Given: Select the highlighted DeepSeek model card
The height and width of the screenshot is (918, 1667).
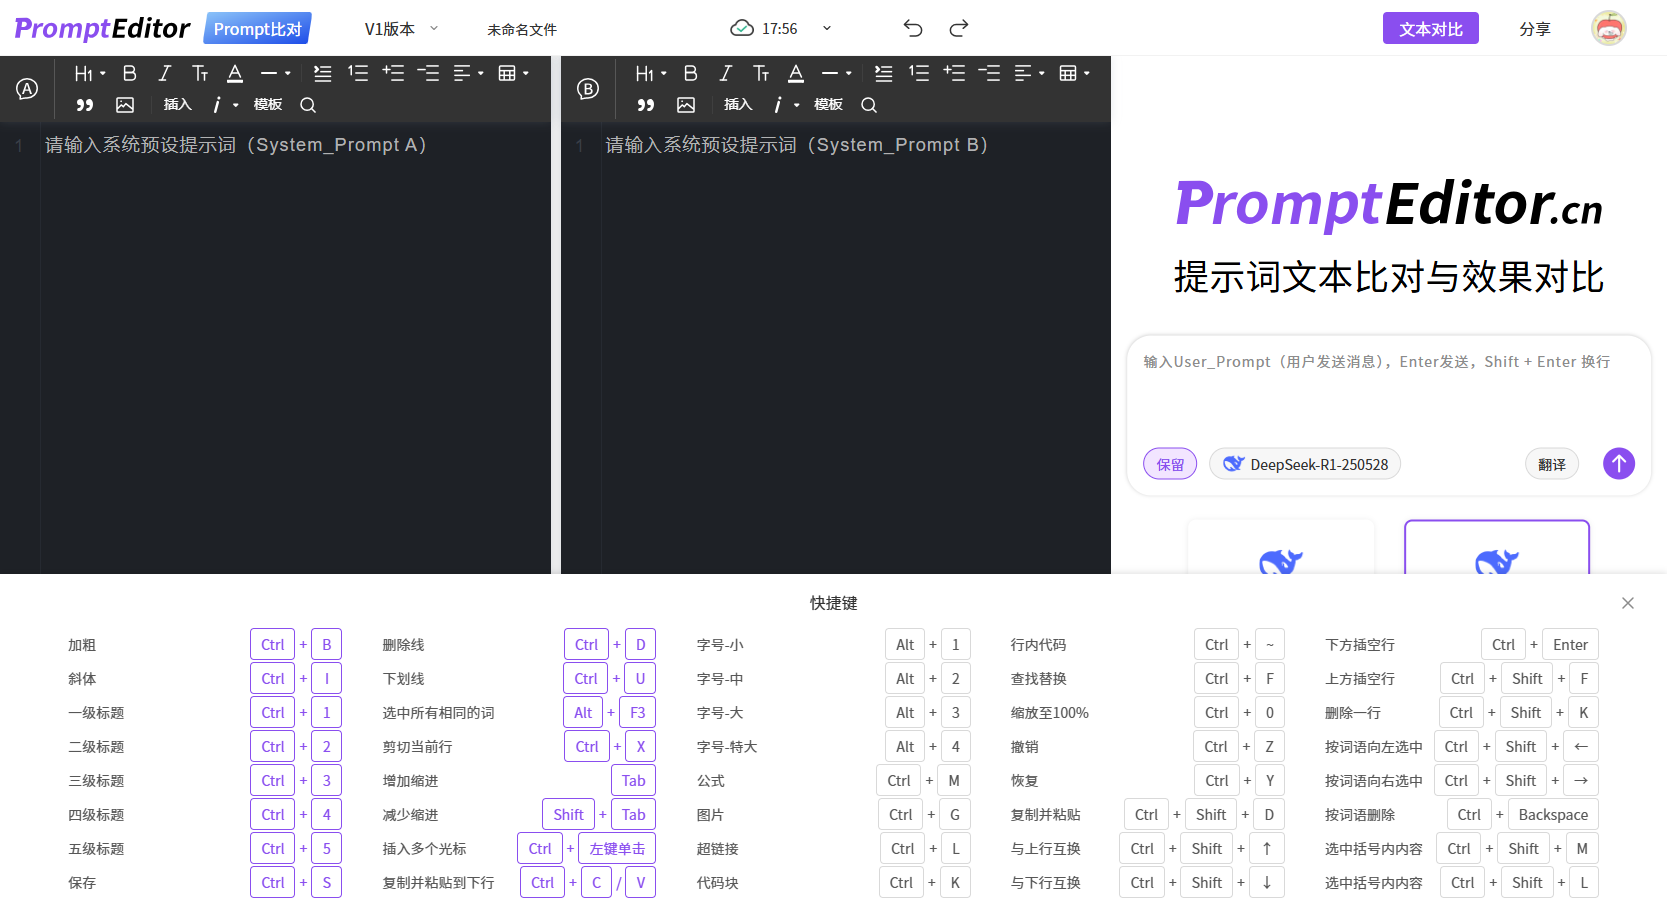Looking at the screenshot, I should pyautogui.click(x=1496, y=548).
